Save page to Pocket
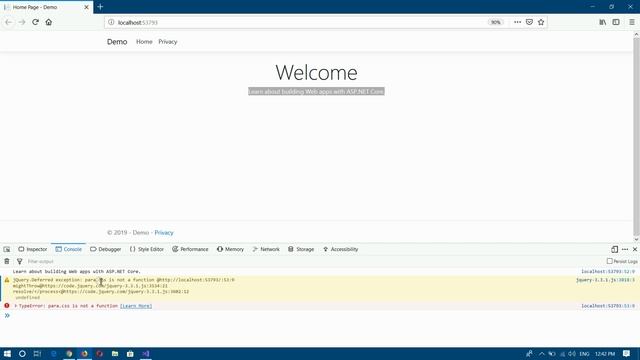This screenshot has height=360, width=640. pyautogui.click(x=529, y=22)
